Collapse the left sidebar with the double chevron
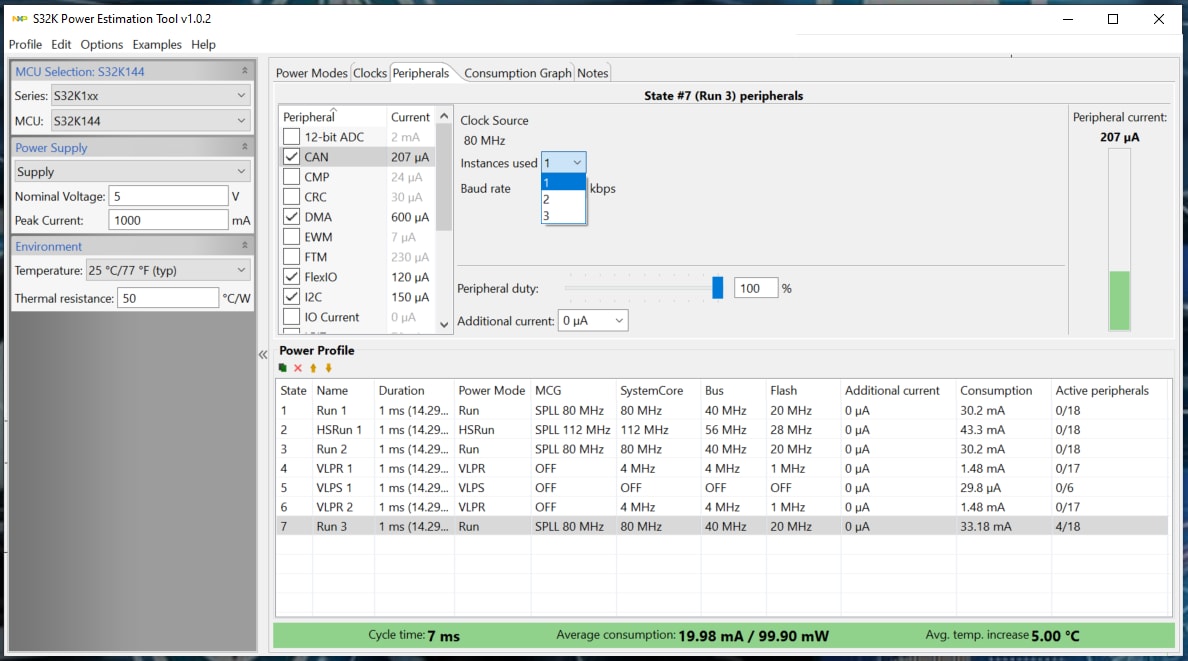 tap(264, 355)
